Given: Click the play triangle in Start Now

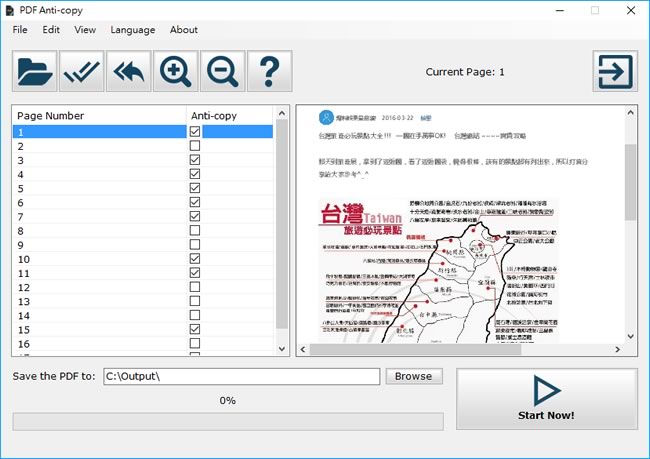Looking at the screenshot, I should pos(547,390).
